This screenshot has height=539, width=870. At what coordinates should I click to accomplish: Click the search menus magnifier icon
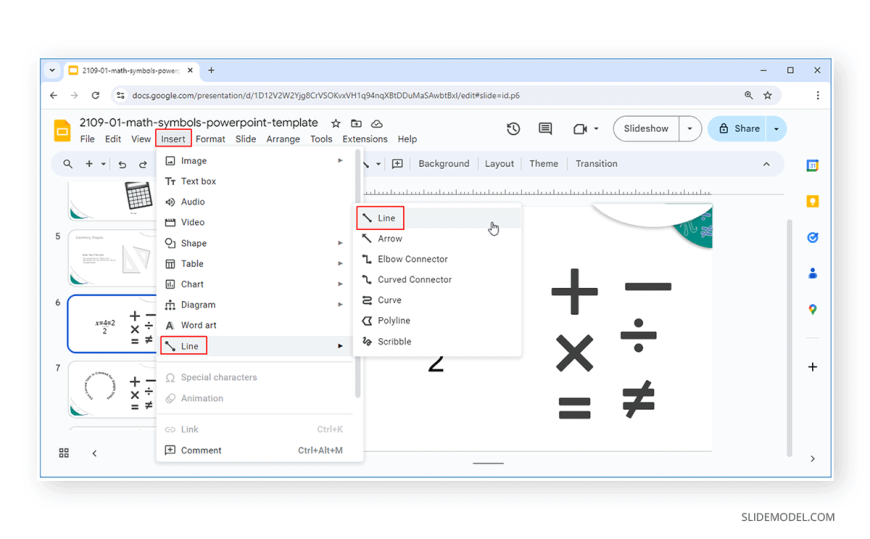click(x=68, y=164)
